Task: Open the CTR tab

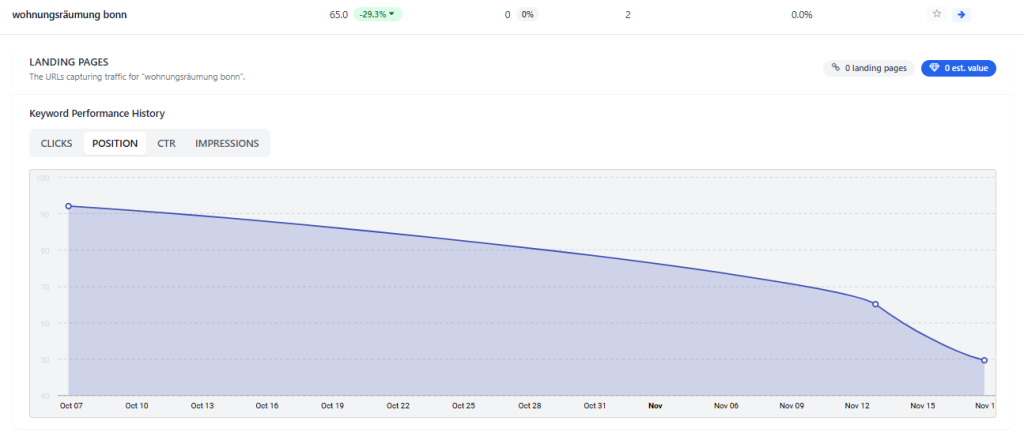Action: tap(166, 143)
